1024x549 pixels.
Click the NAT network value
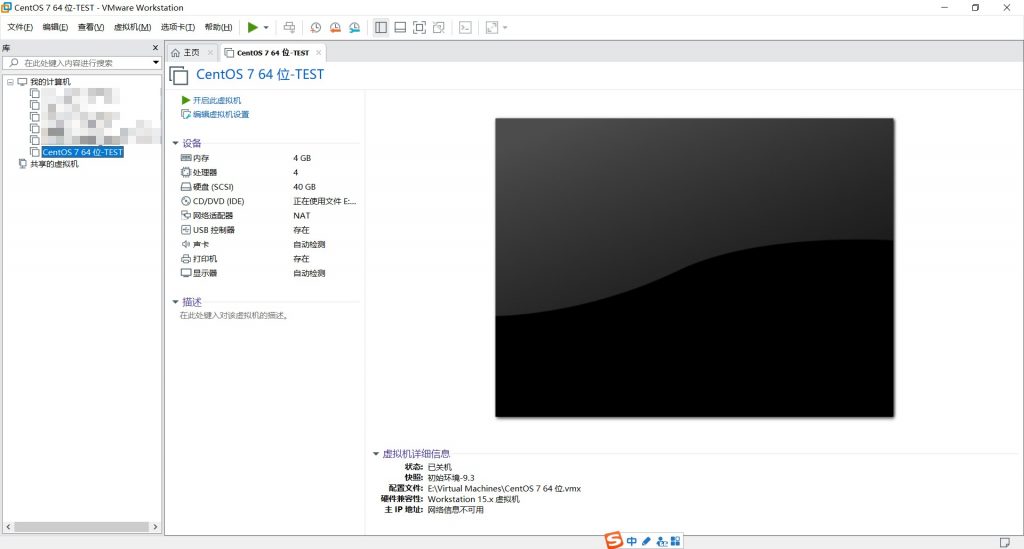pyautogui.click(x=302, y=215)
